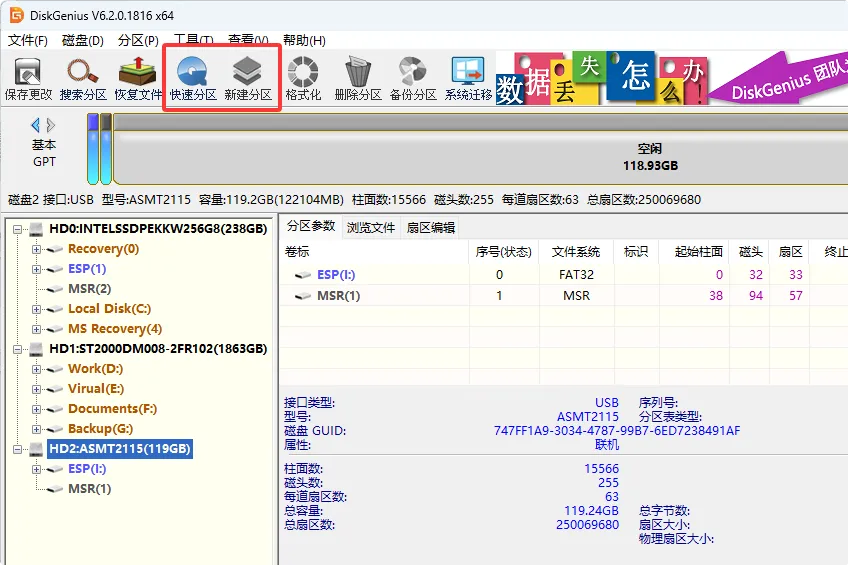848x565 pixels.
Task: Select MS Recovery(4) in tree
Action: point(115,329)
